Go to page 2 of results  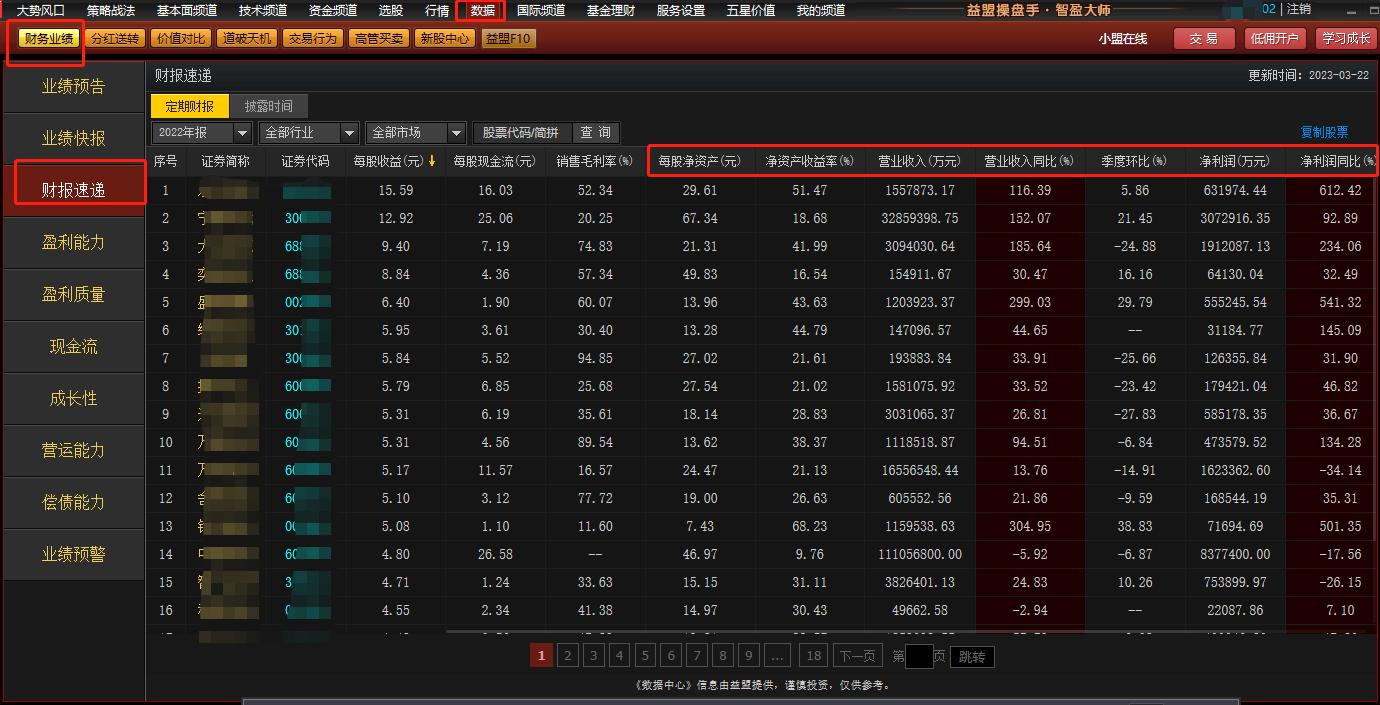[567, 656]
